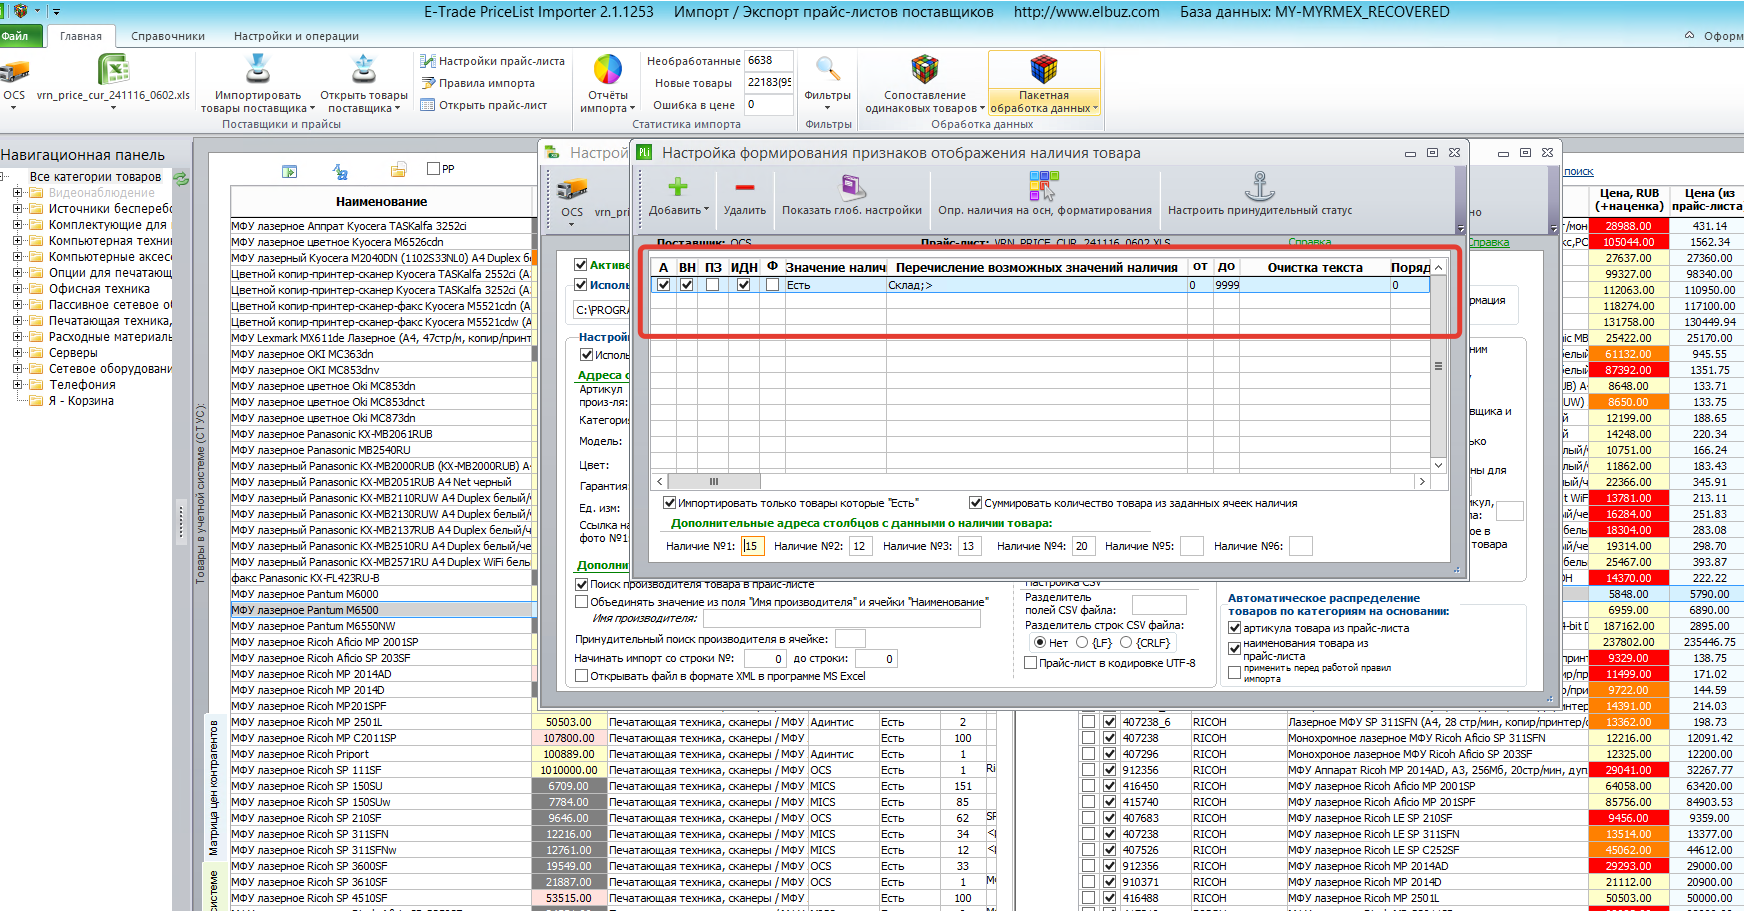Open the Отчёты импорта dropdown
Image resolution: width=1744 pixels, height=911 pixels.
point(632,109)
